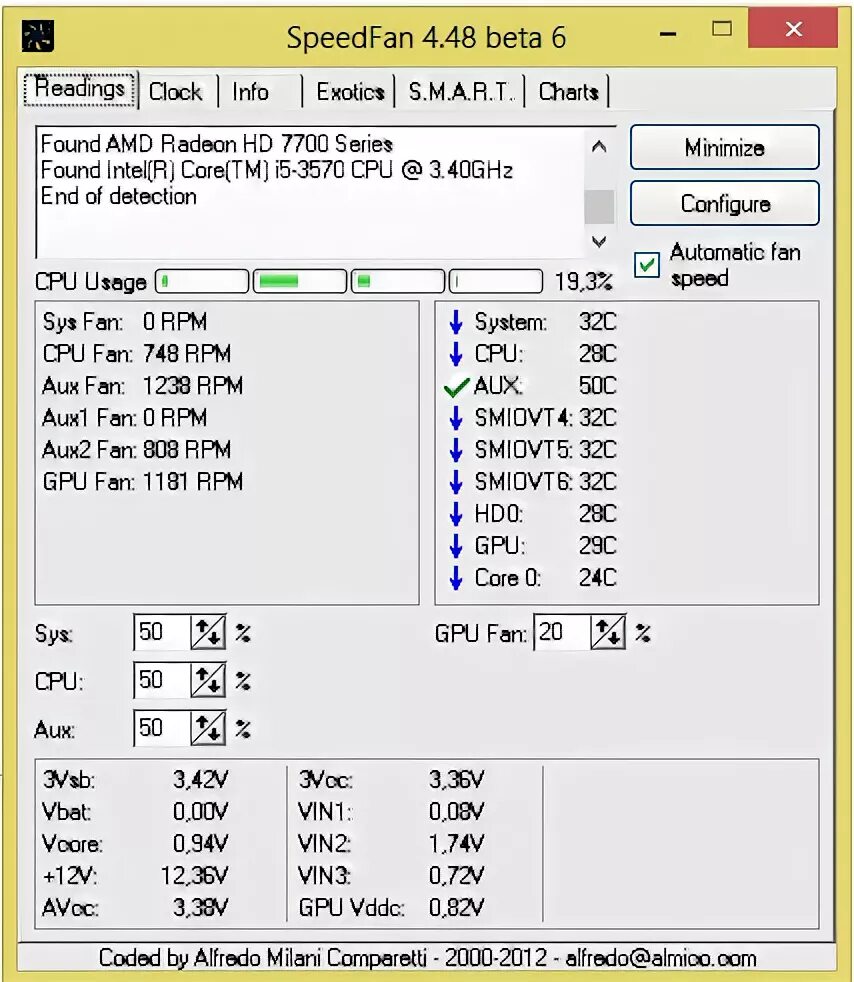Click the 3Vcc 3,36V voltage reading
Screen dimensions: 854x982
[391, 780]
